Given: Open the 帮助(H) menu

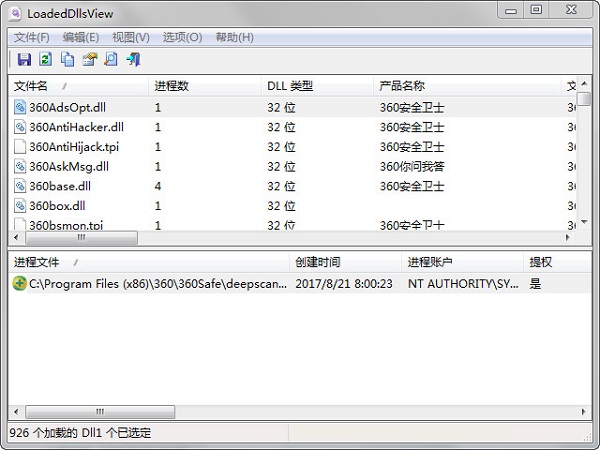Looking at the screenshot, I should point(234,38).
